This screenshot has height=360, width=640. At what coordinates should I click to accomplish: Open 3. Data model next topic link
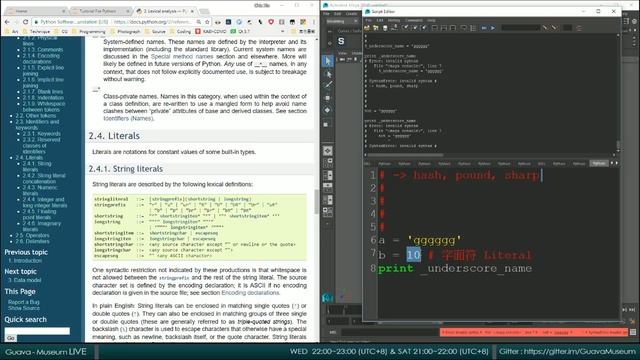[x=25, y=280]
